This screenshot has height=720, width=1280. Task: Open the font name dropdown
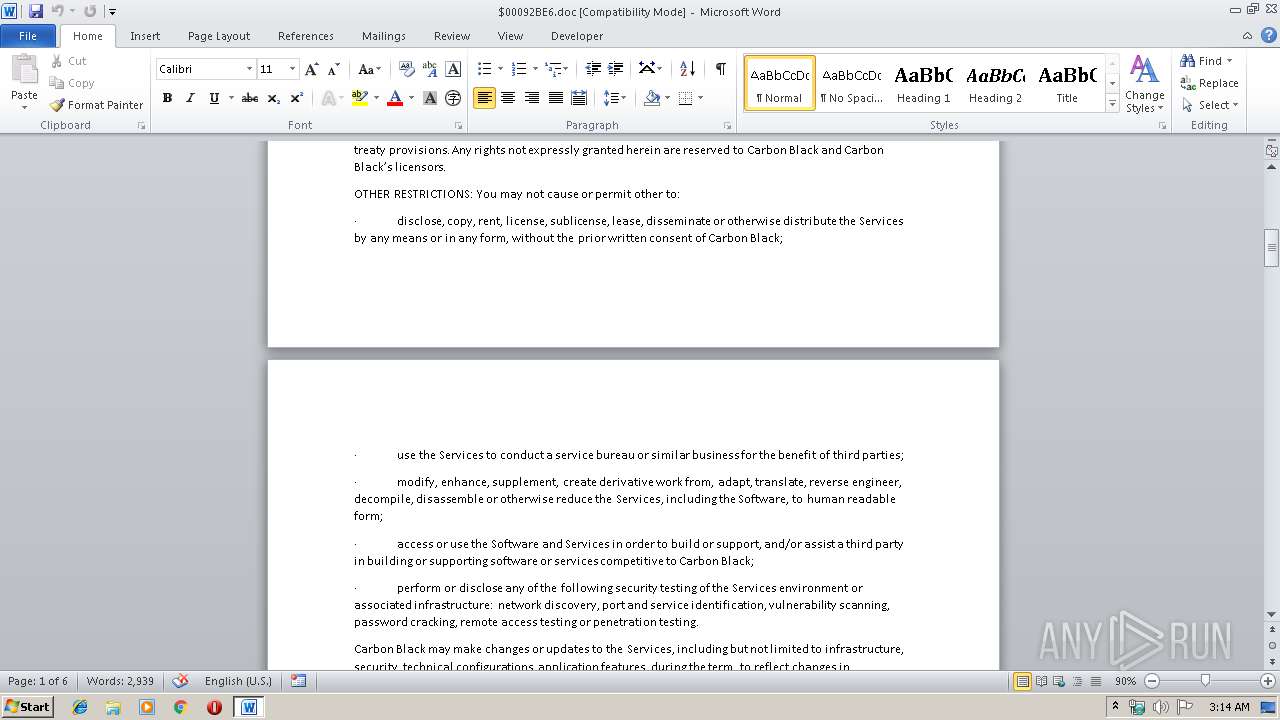pyautogui.click(x=249, y=69)
